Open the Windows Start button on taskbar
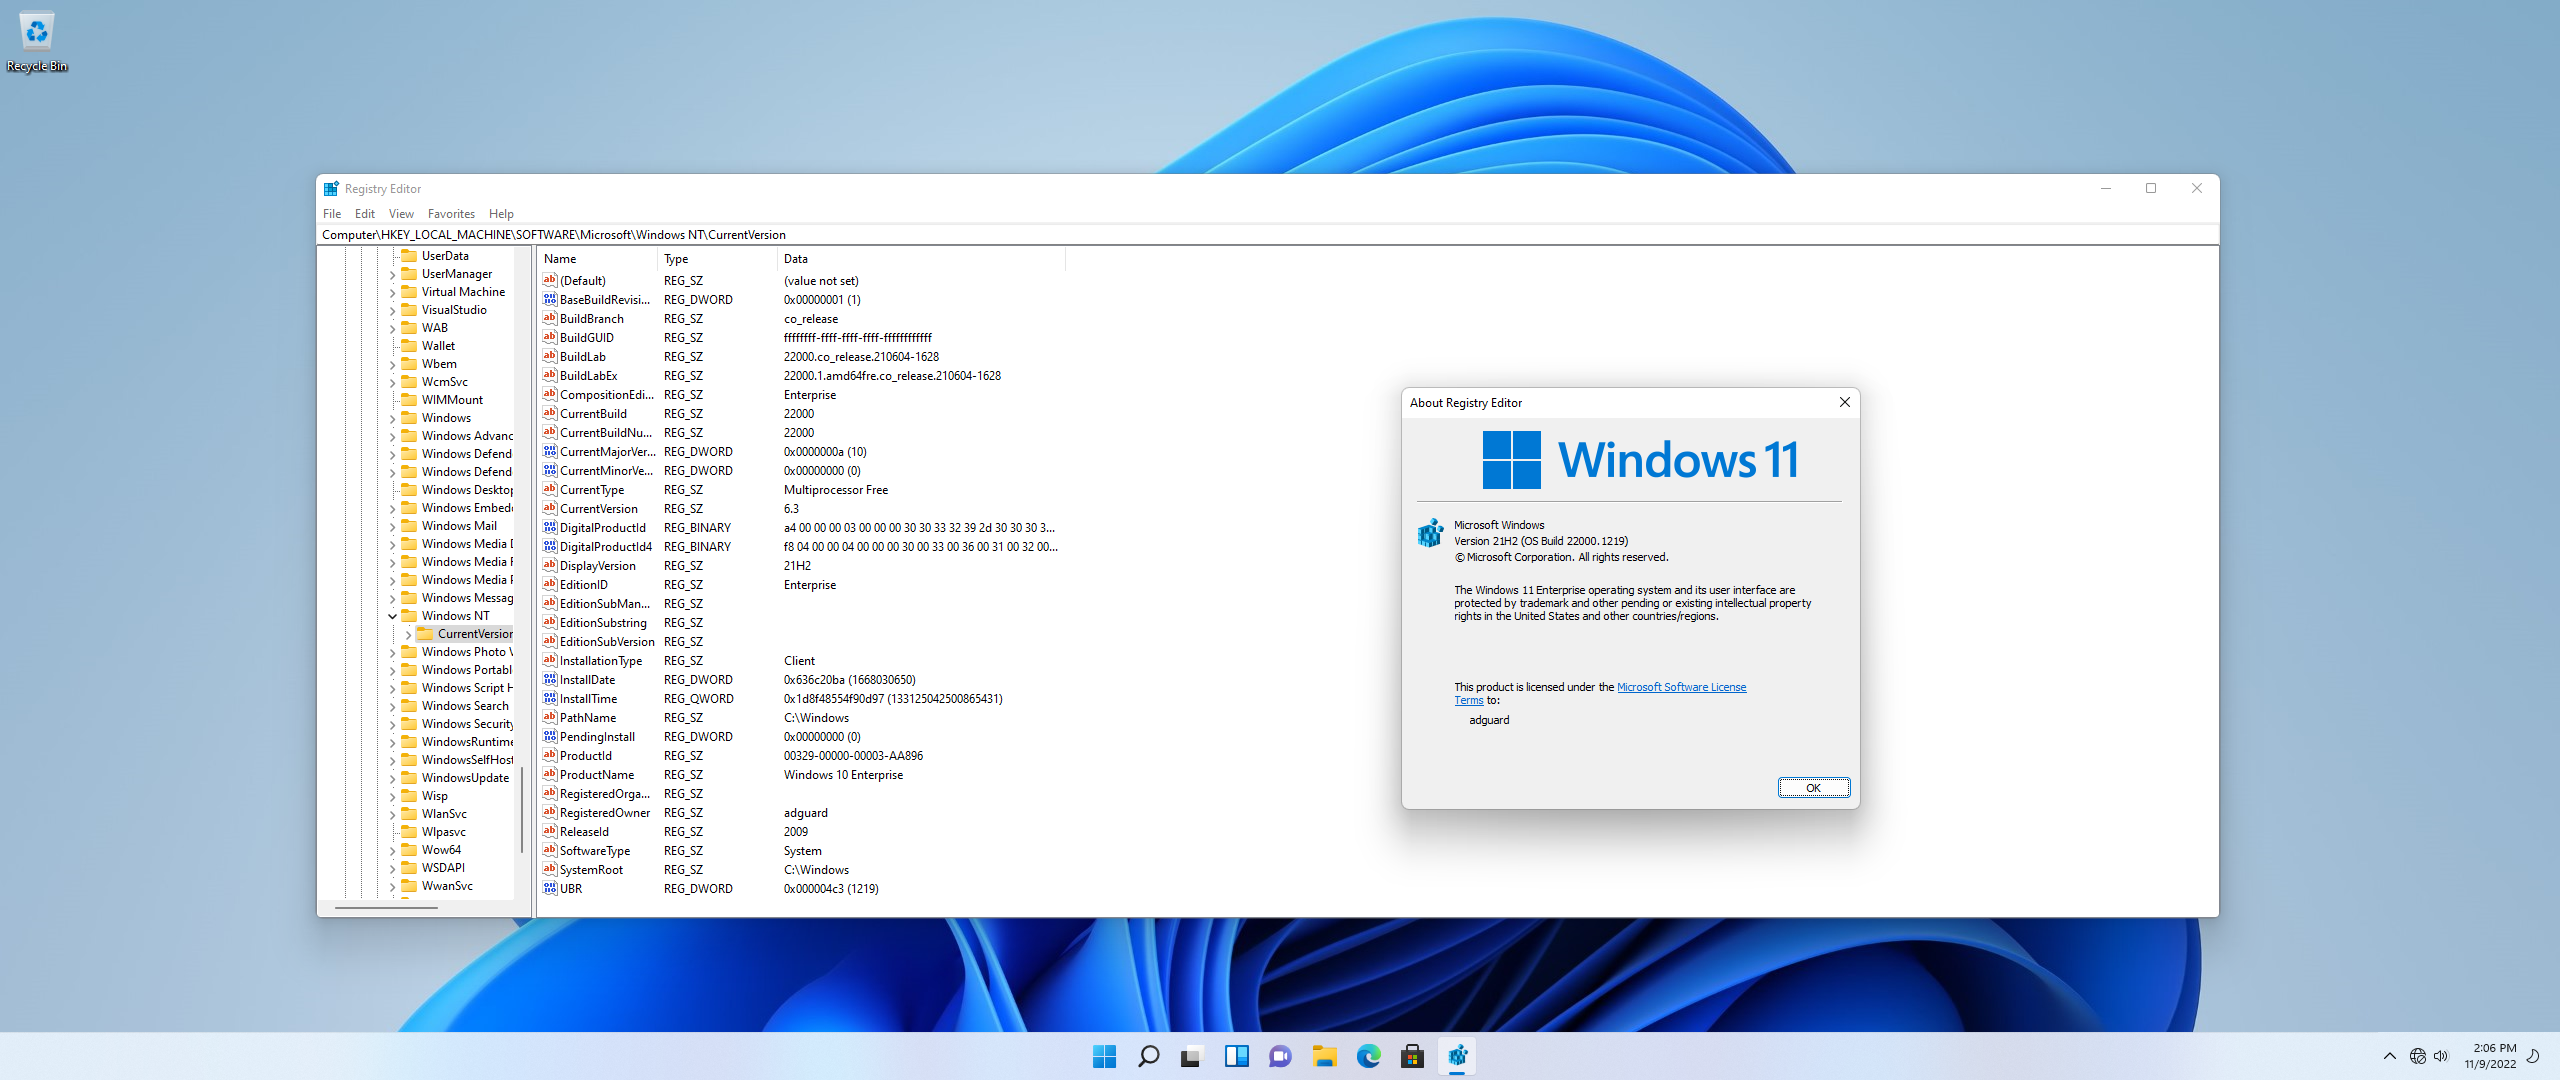This screenshot has width=2560, height=1080. coord(1104,1056)
